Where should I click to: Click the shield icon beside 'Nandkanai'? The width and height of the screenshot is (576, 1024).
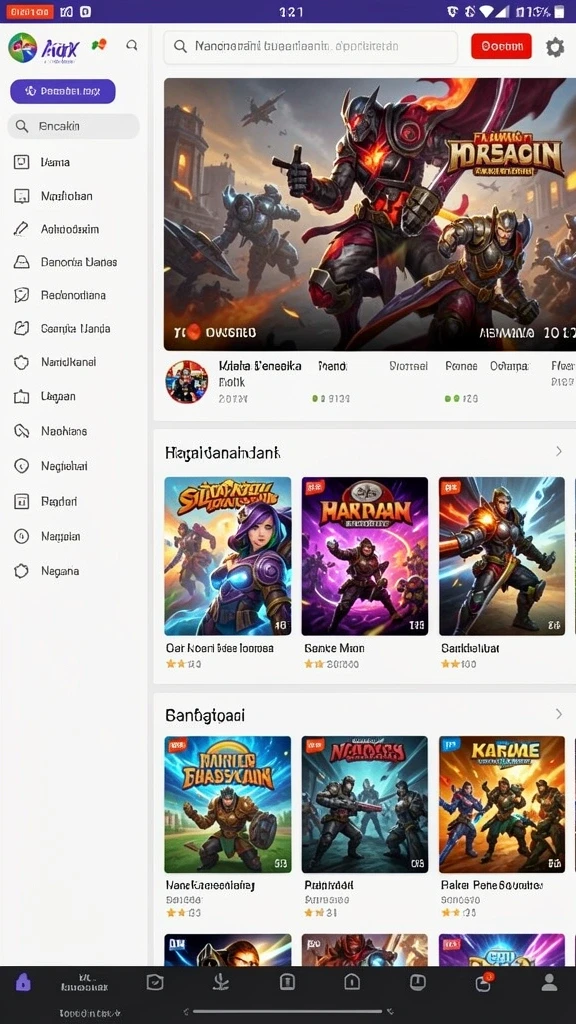(x=22, y=362)
